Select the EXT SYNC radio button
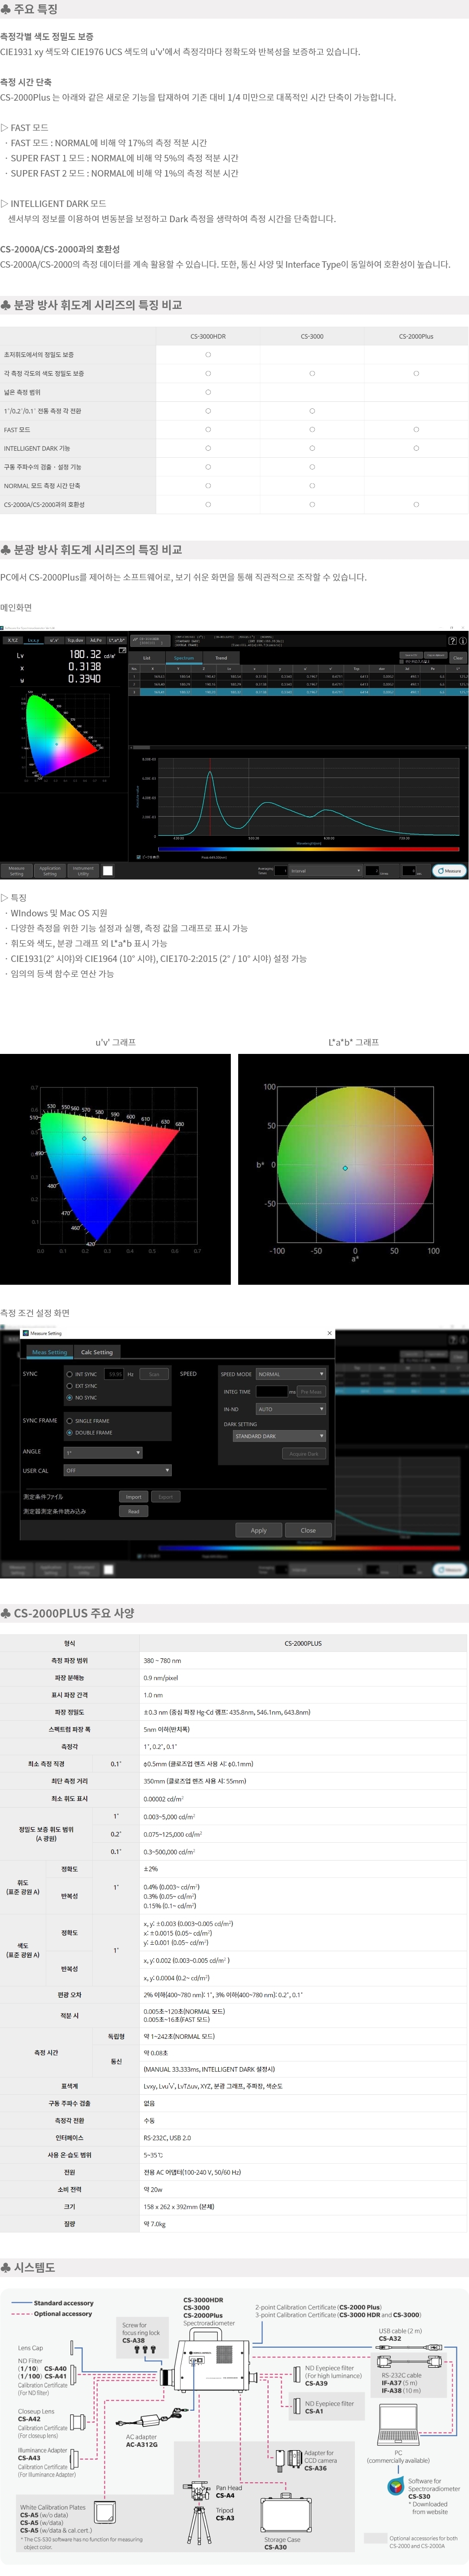Screen dimensions: 469x2576 click(70, 1386)
